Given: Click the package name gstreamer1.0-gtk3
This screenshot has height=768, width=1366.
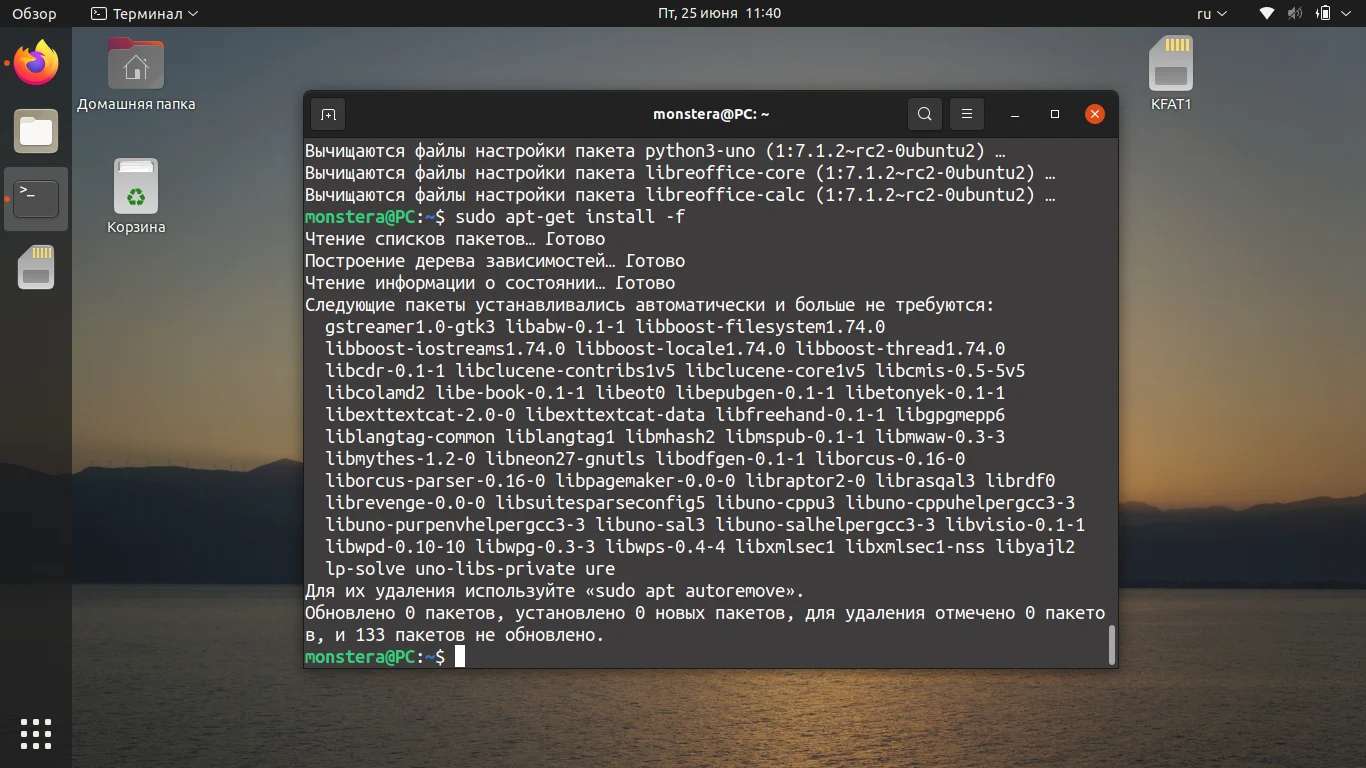Looking at the screenshot, I should (410, 327).
